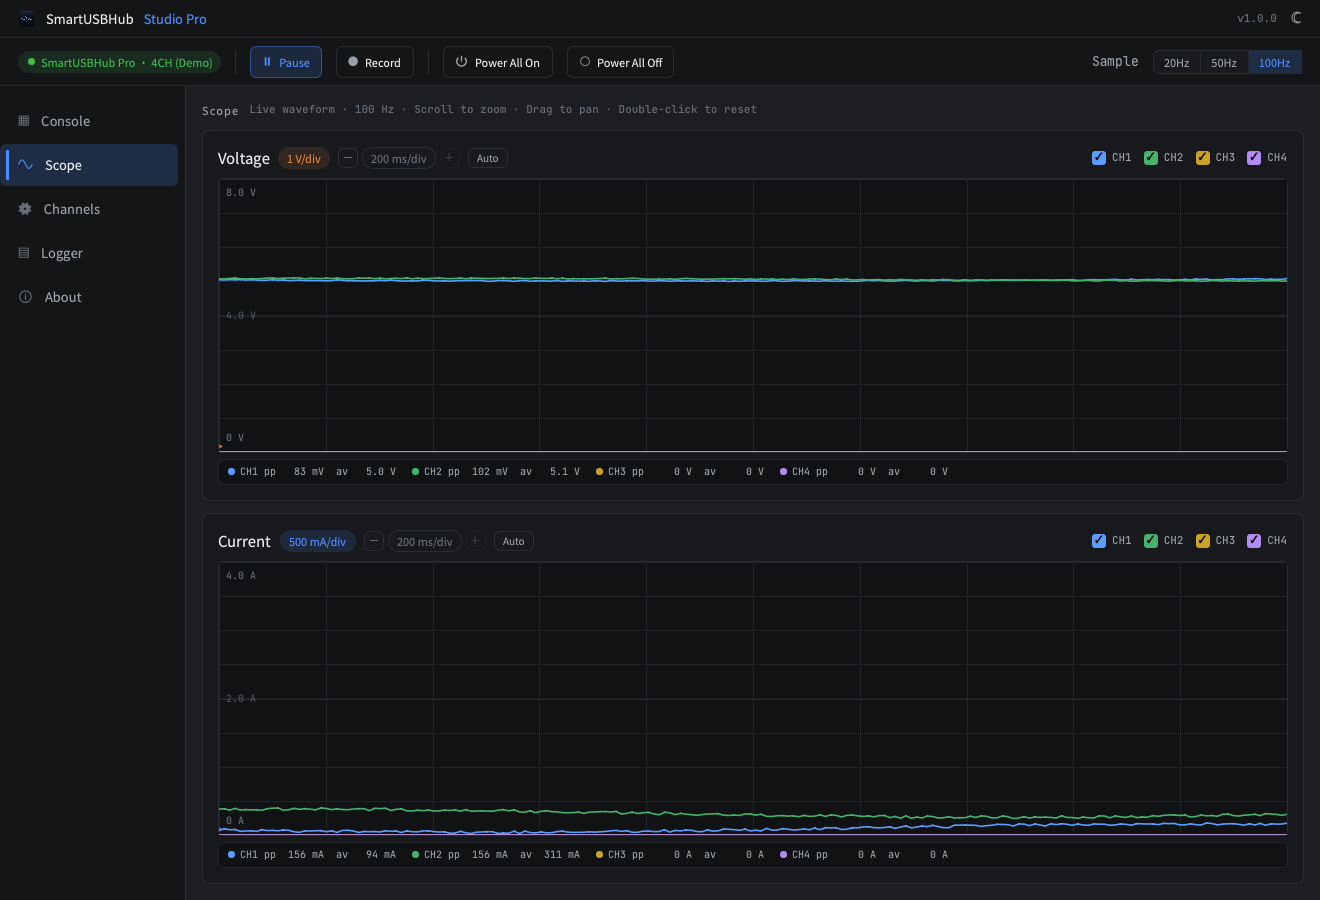Click the Scope waveform icon
The image size is (1320, 900).
[x=26, y=165]
